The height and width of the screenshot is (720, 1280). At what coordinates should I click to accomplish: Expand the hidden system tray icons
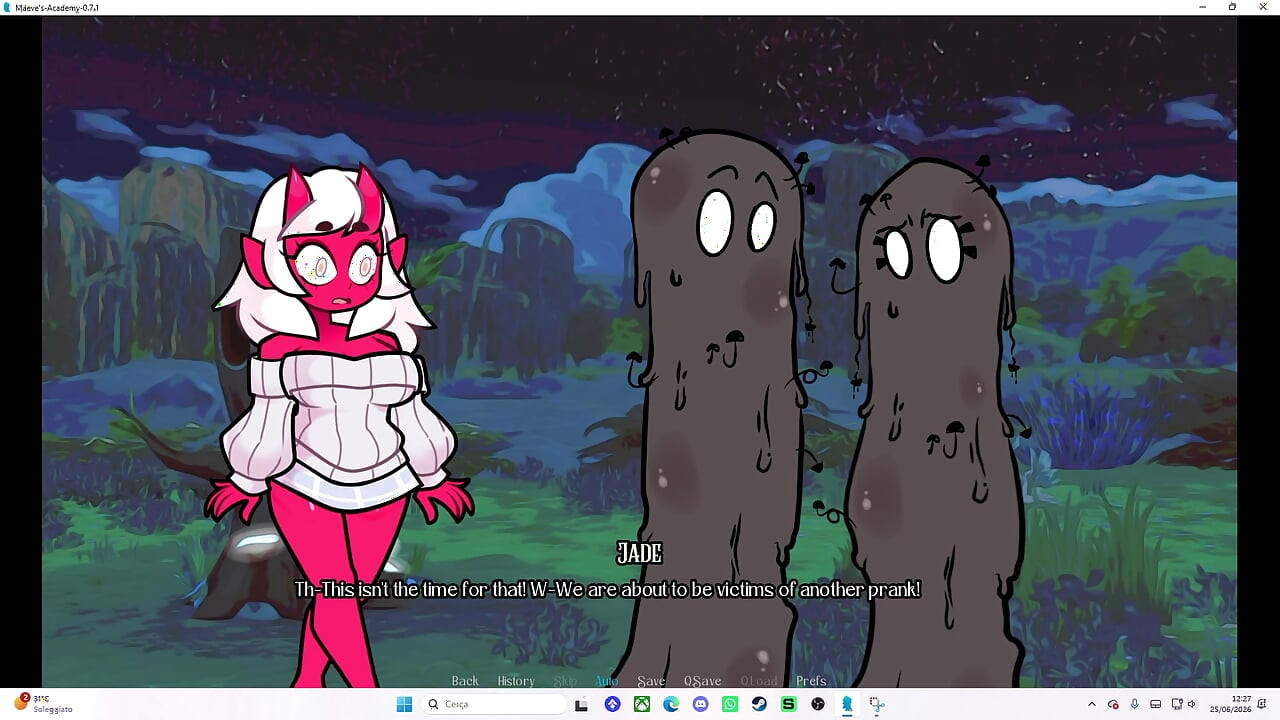pos(1091,704)
